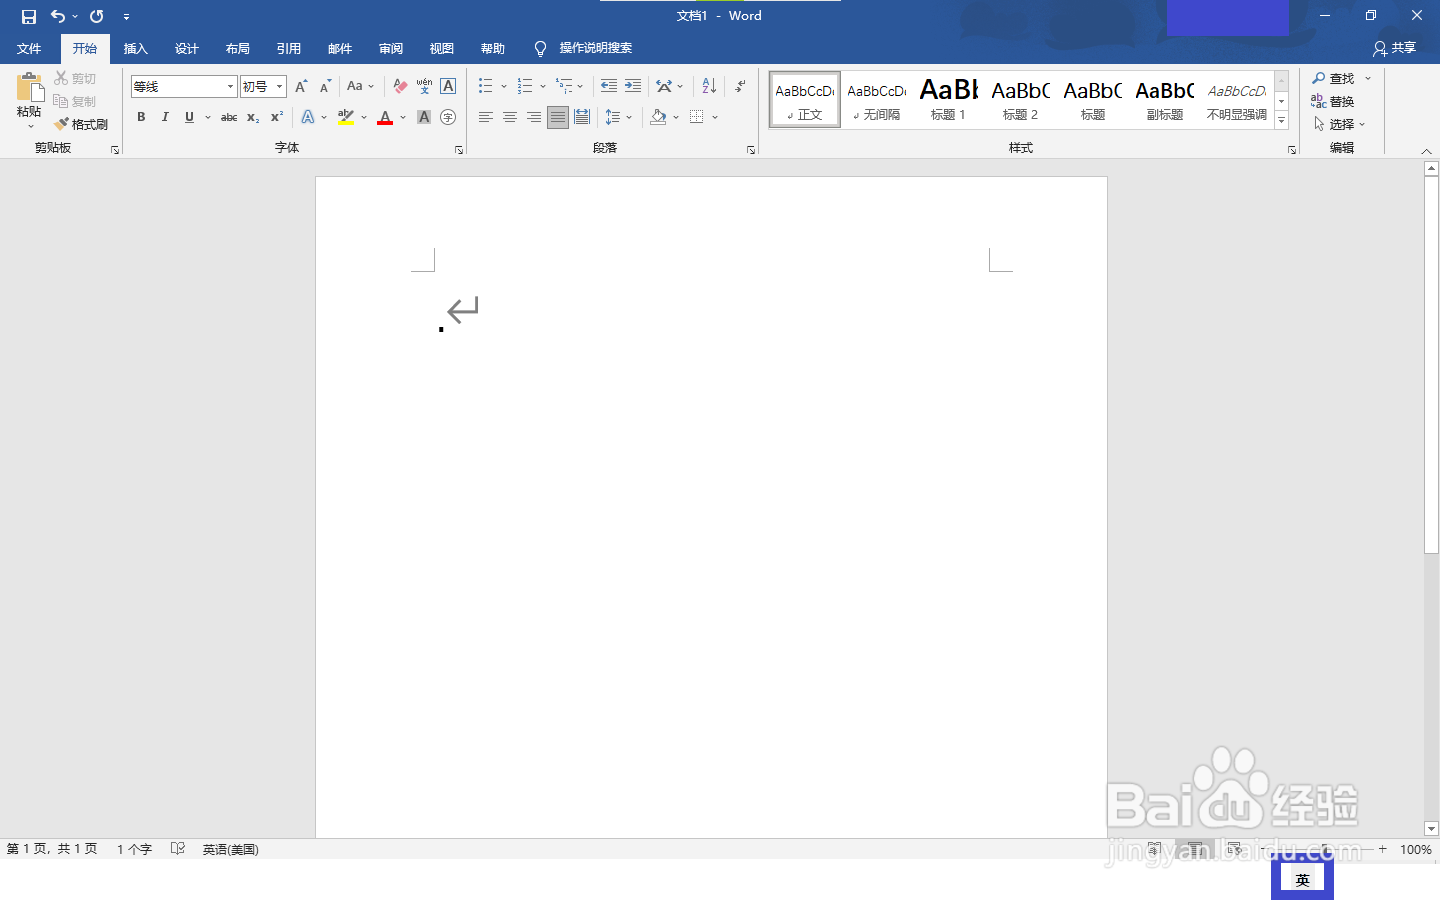Toggle justify alignment
The height and width of the screenshot is (900, 1440).
point(558,117)
